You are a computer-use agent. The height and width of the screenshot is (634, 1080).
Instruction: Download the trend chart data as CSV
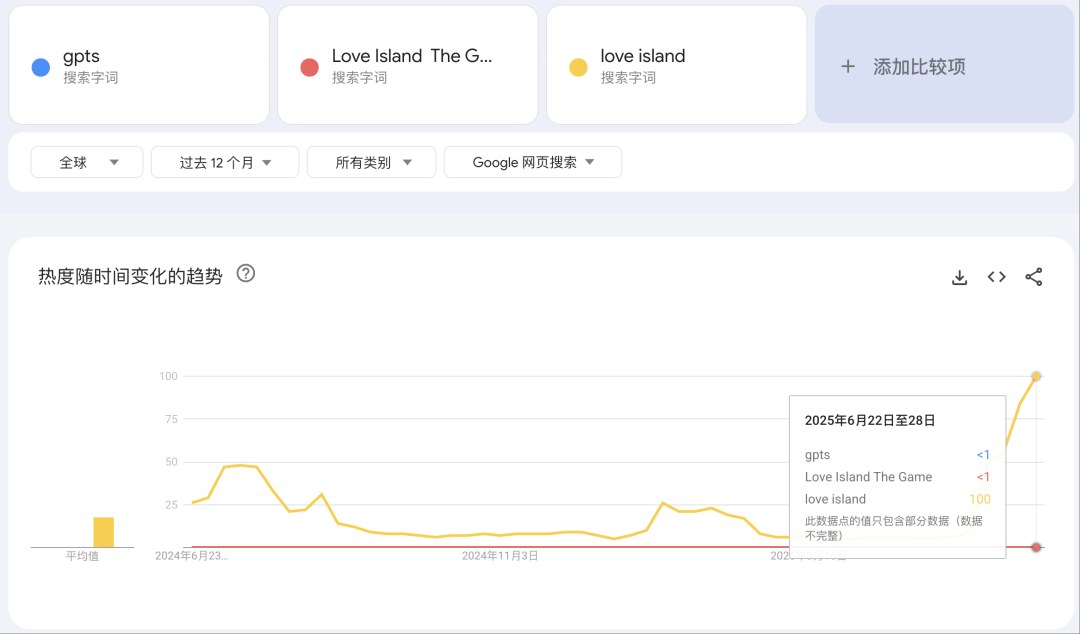[x=959, y=277]
